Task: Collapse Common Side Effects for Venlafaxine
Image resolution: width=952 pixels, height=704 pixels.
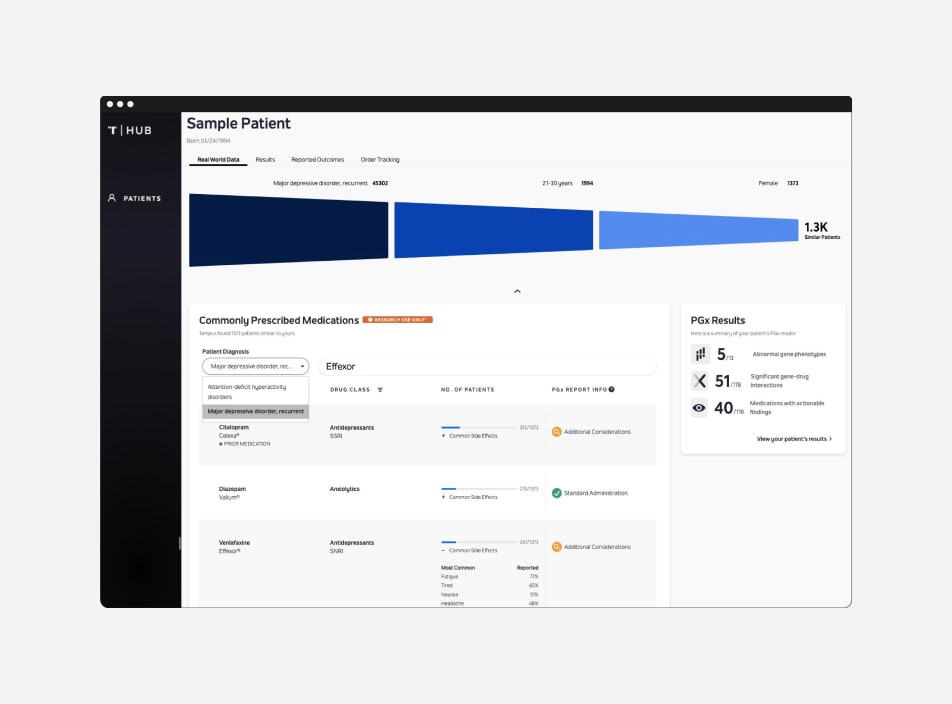Action: [469, 550]
